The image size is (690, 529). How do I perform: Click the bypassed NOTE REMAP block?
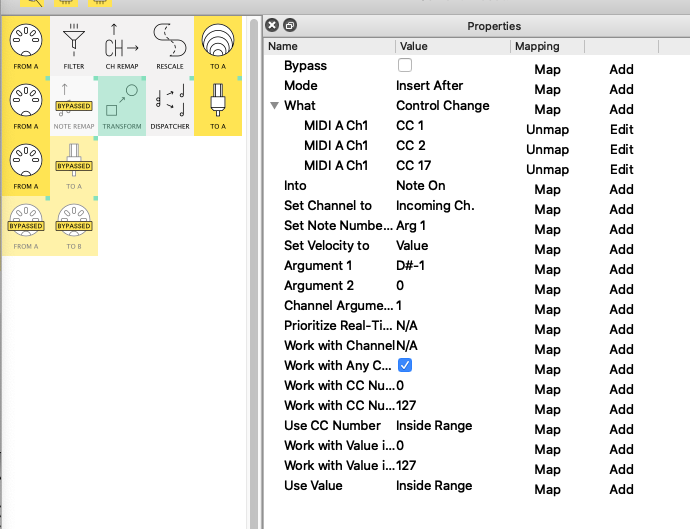pyautogui.click(x=74, y=106)
